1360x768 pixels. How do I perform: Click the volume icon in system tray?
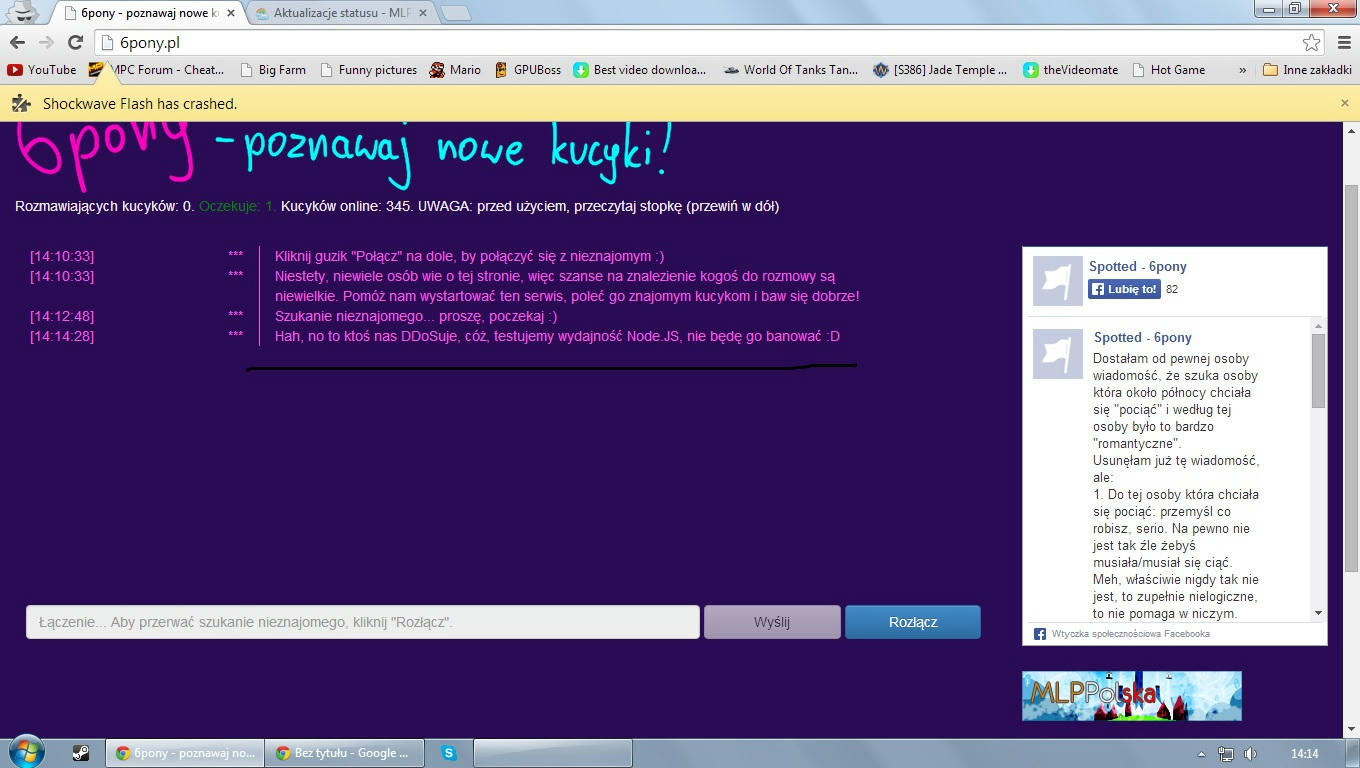pyautogui.click(x=1250, y=754)
